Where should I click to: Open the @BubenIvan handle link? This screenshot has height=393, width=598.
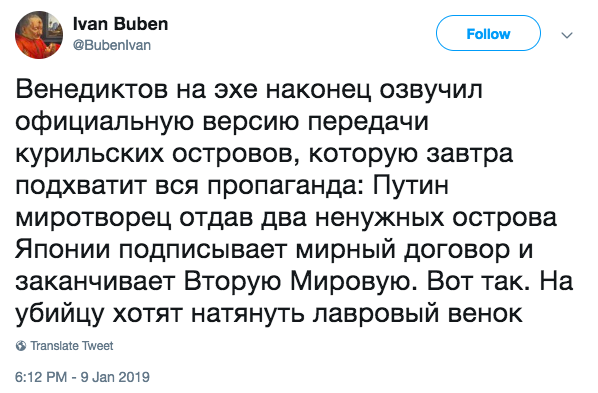click(x=111, y=45)
